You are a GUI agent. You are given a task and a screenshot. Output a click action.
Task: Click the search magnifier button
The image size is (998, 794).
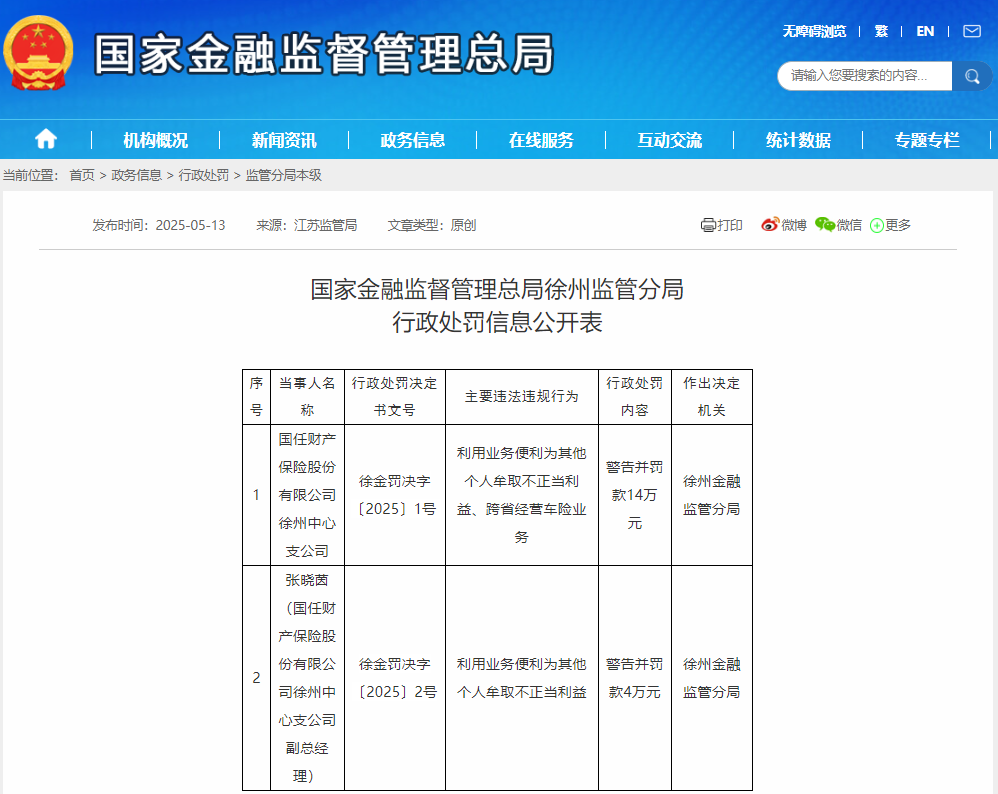pos(972,76)
